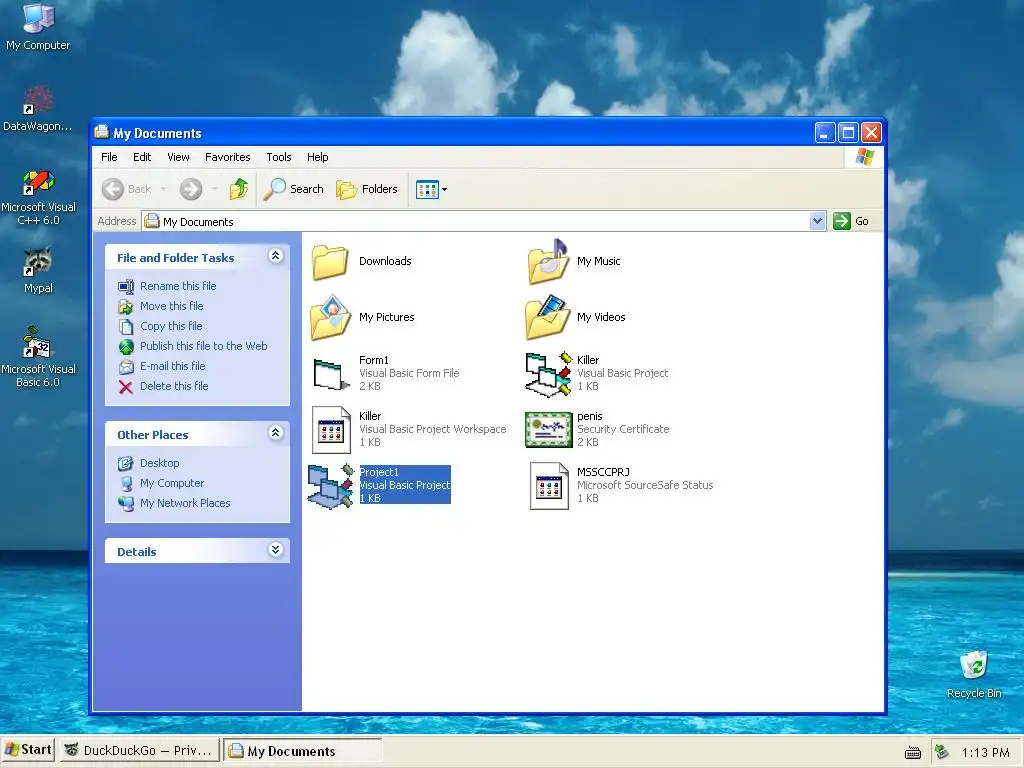This screenshot has width=1024, height=768.
Task: Click the keyboard icon in system tray
Action: 912,753
